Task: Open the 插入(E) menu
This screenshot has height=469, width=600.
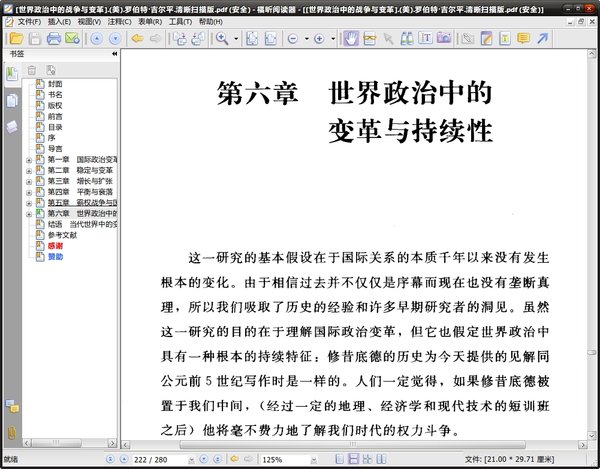Action: [59, 22]
